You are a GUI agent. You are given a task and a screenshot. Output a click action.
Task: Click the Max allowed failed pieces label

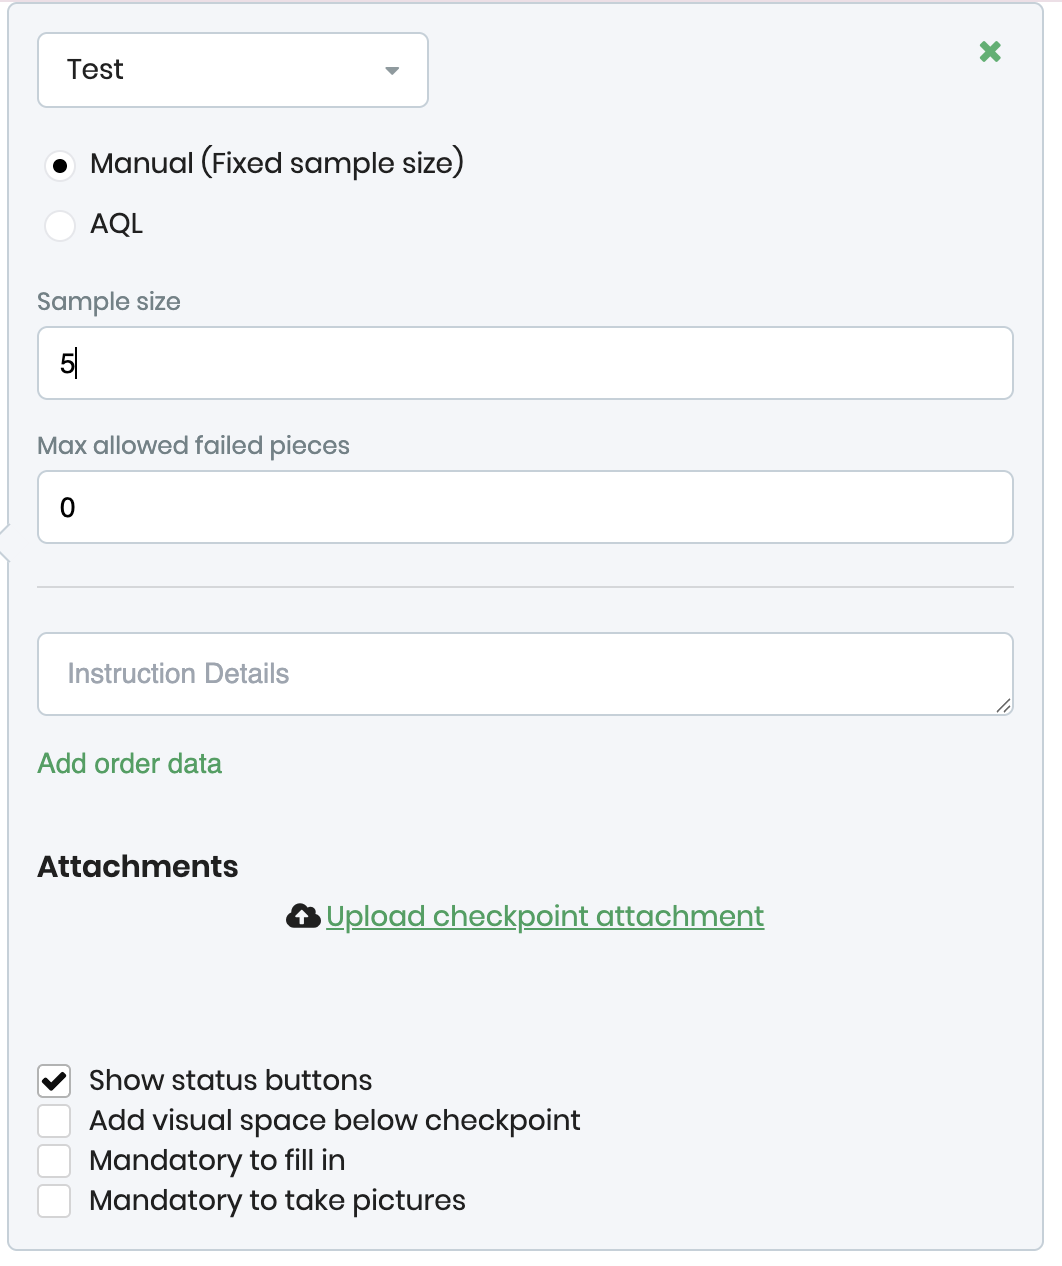pyautogui.click(x=193, y=446)
